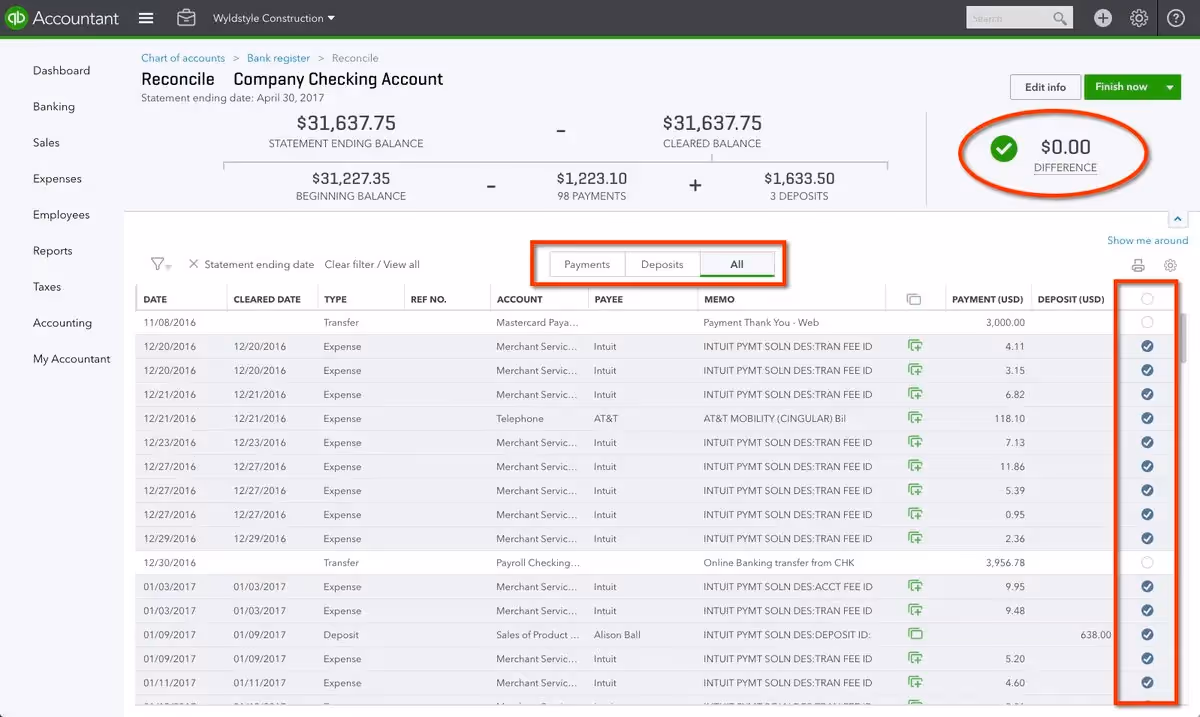1200x717 pixels.
Task: Uncheck the cleared checkbox for the AT&T Telephone expense
Action: coord(1145,418)
